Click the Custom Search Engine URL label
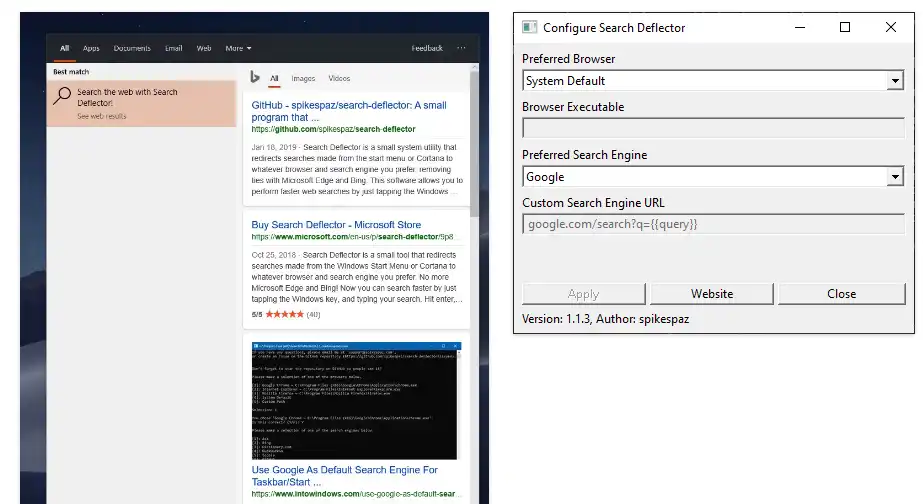The image size is (923, 504). coord(593,203)
